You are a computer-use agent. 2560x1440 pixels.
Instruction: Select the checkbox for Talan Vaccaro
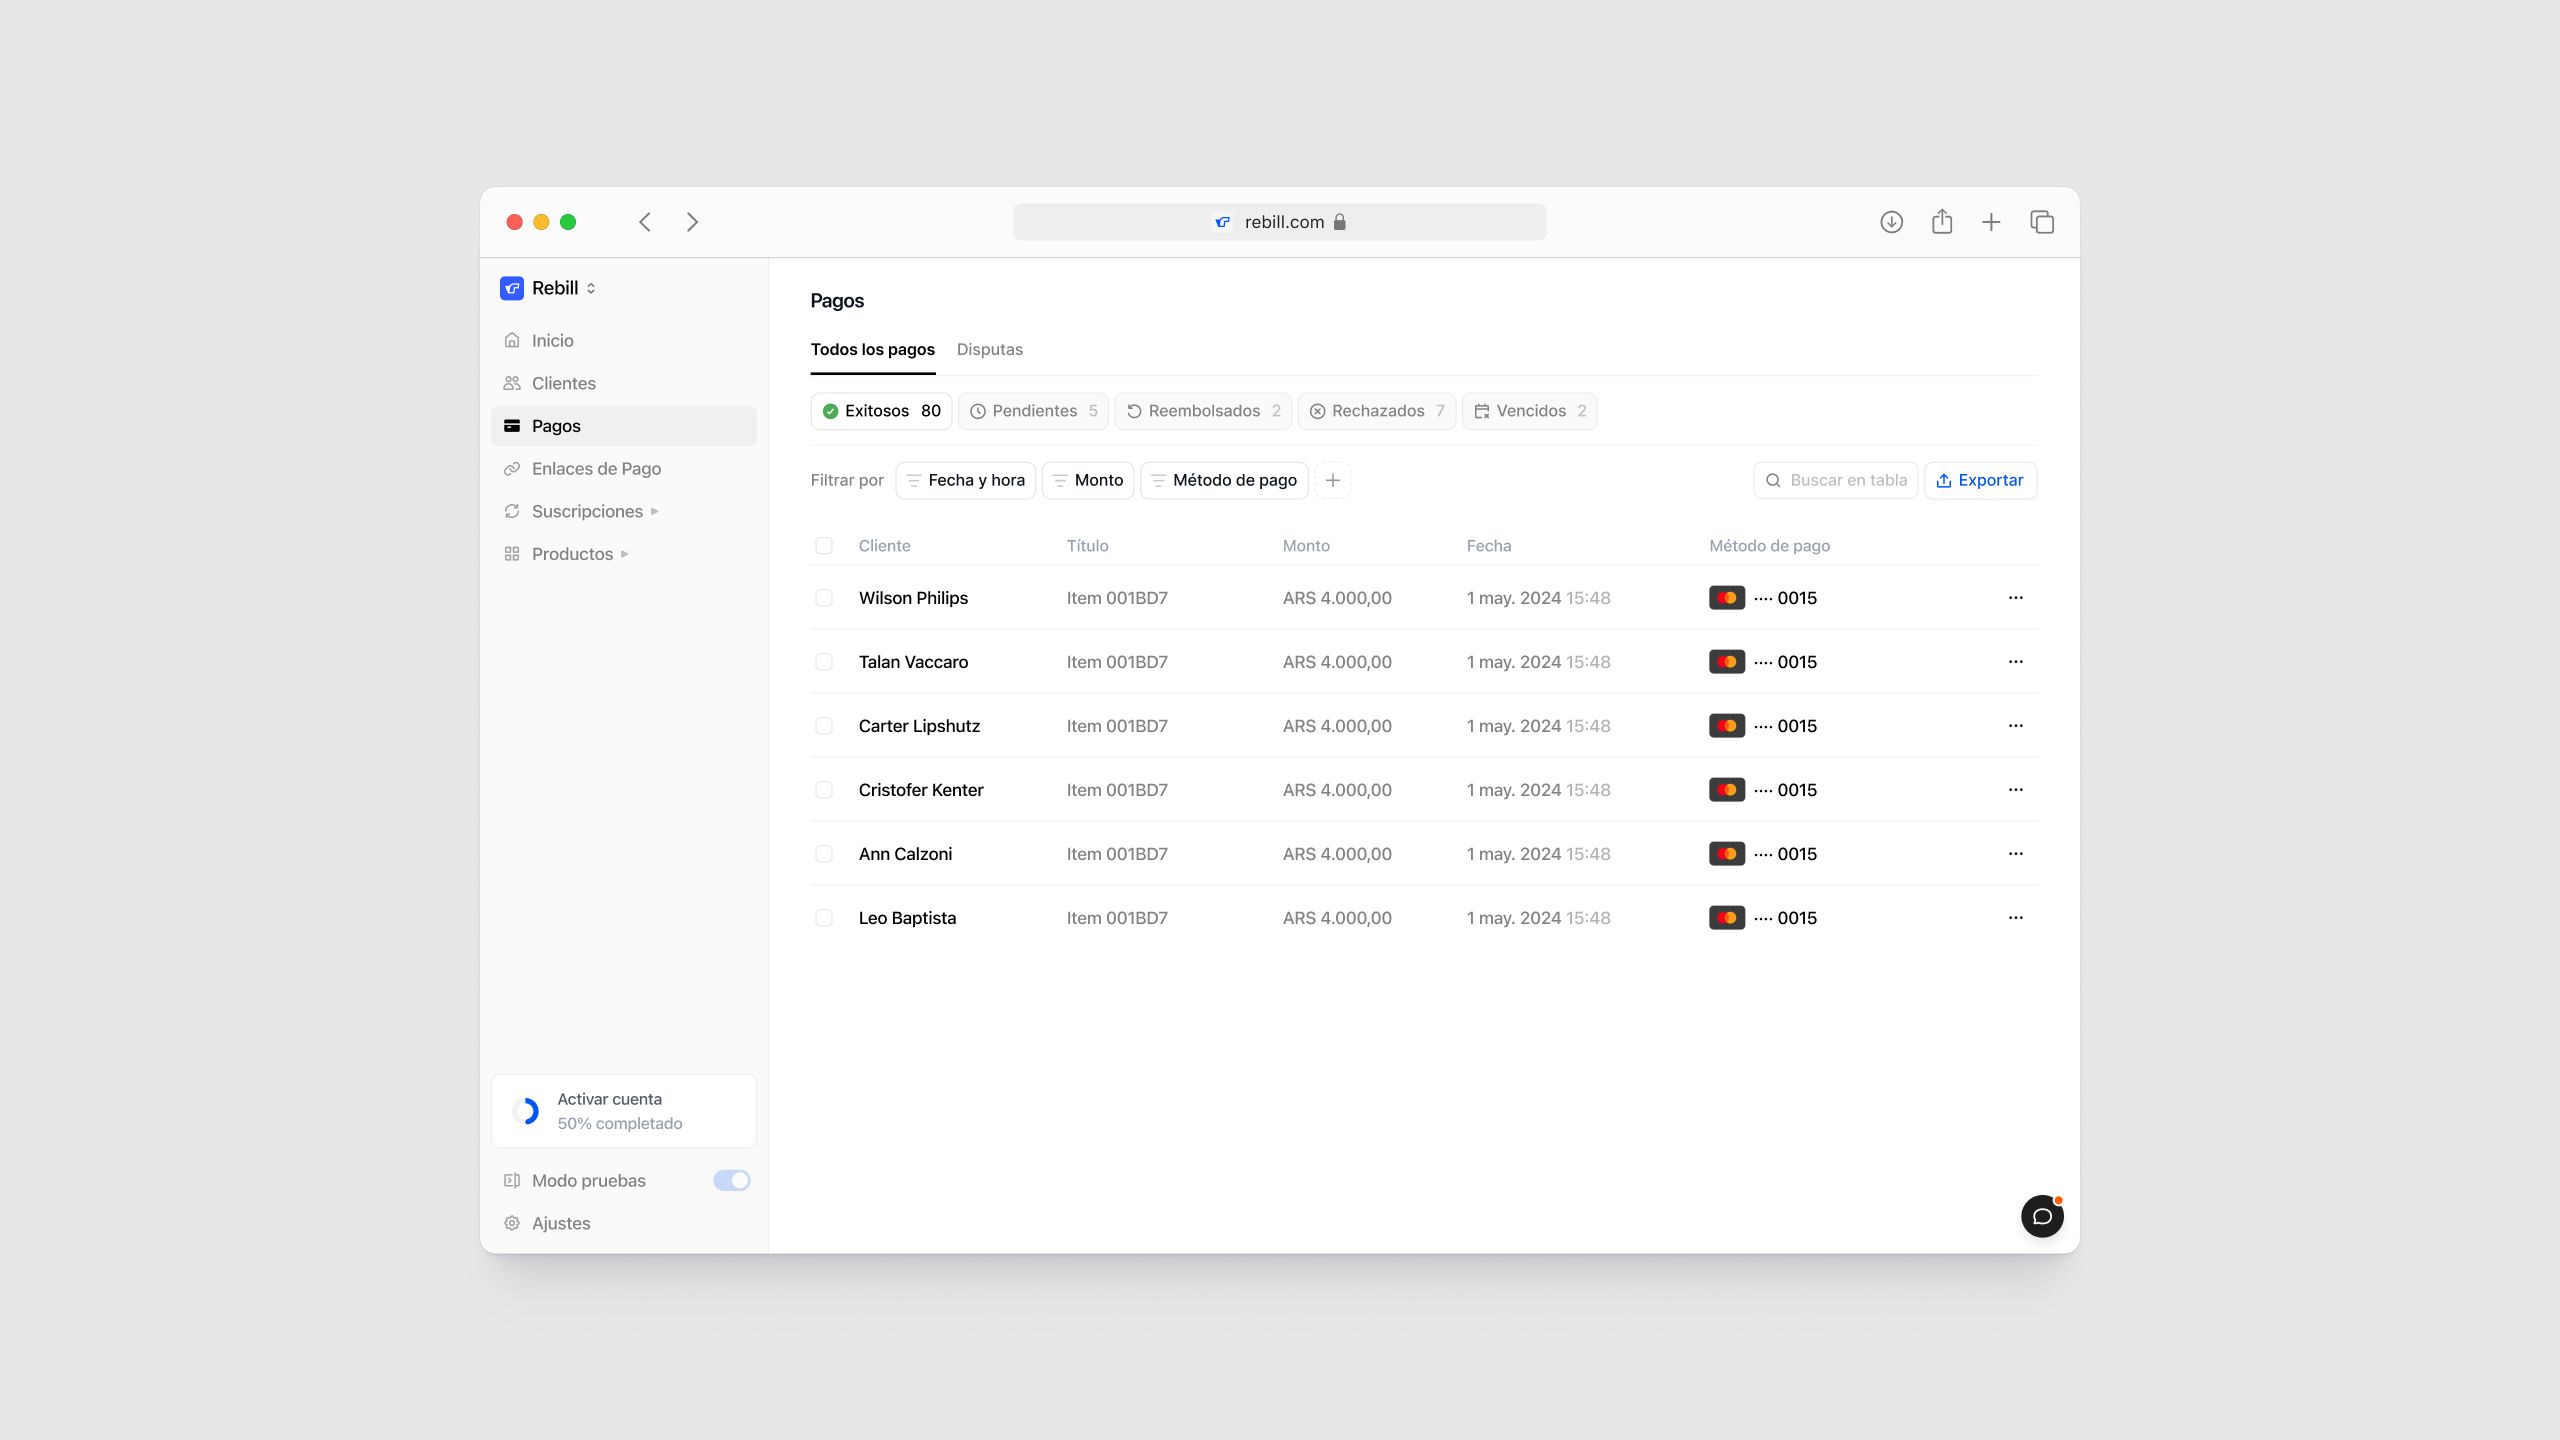tap(823, 662)
